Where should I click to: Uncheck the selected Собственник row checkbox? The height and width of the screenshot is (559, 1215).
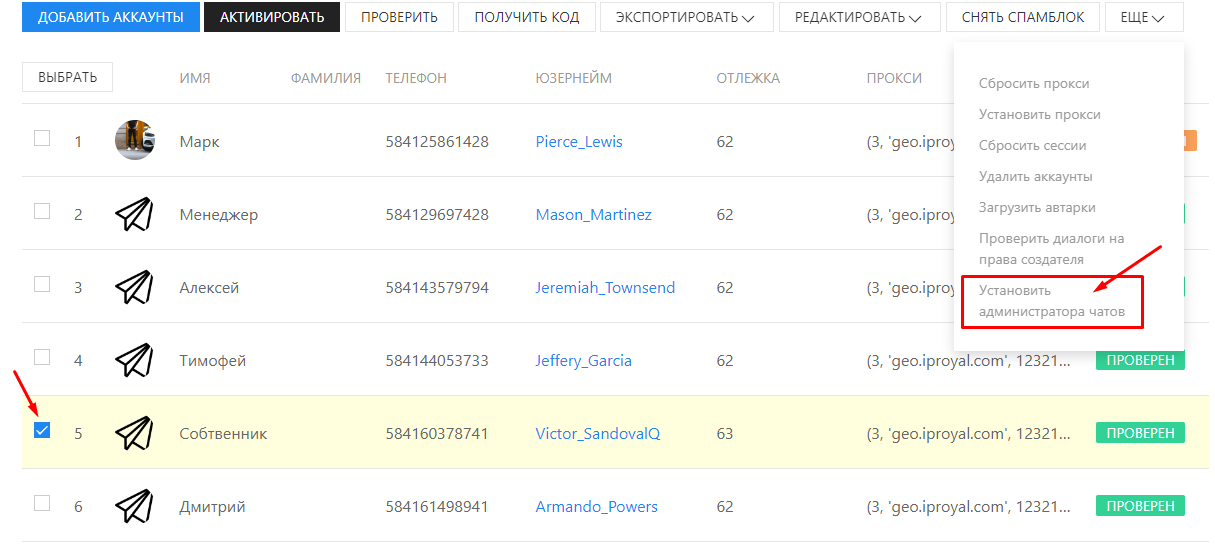(x=42, y=431)
